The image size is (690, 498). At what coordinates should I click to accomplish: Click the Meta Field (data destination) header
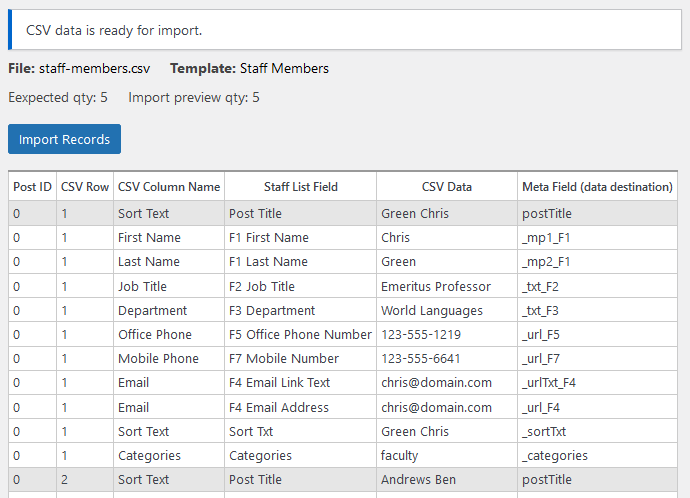point(597,187)
